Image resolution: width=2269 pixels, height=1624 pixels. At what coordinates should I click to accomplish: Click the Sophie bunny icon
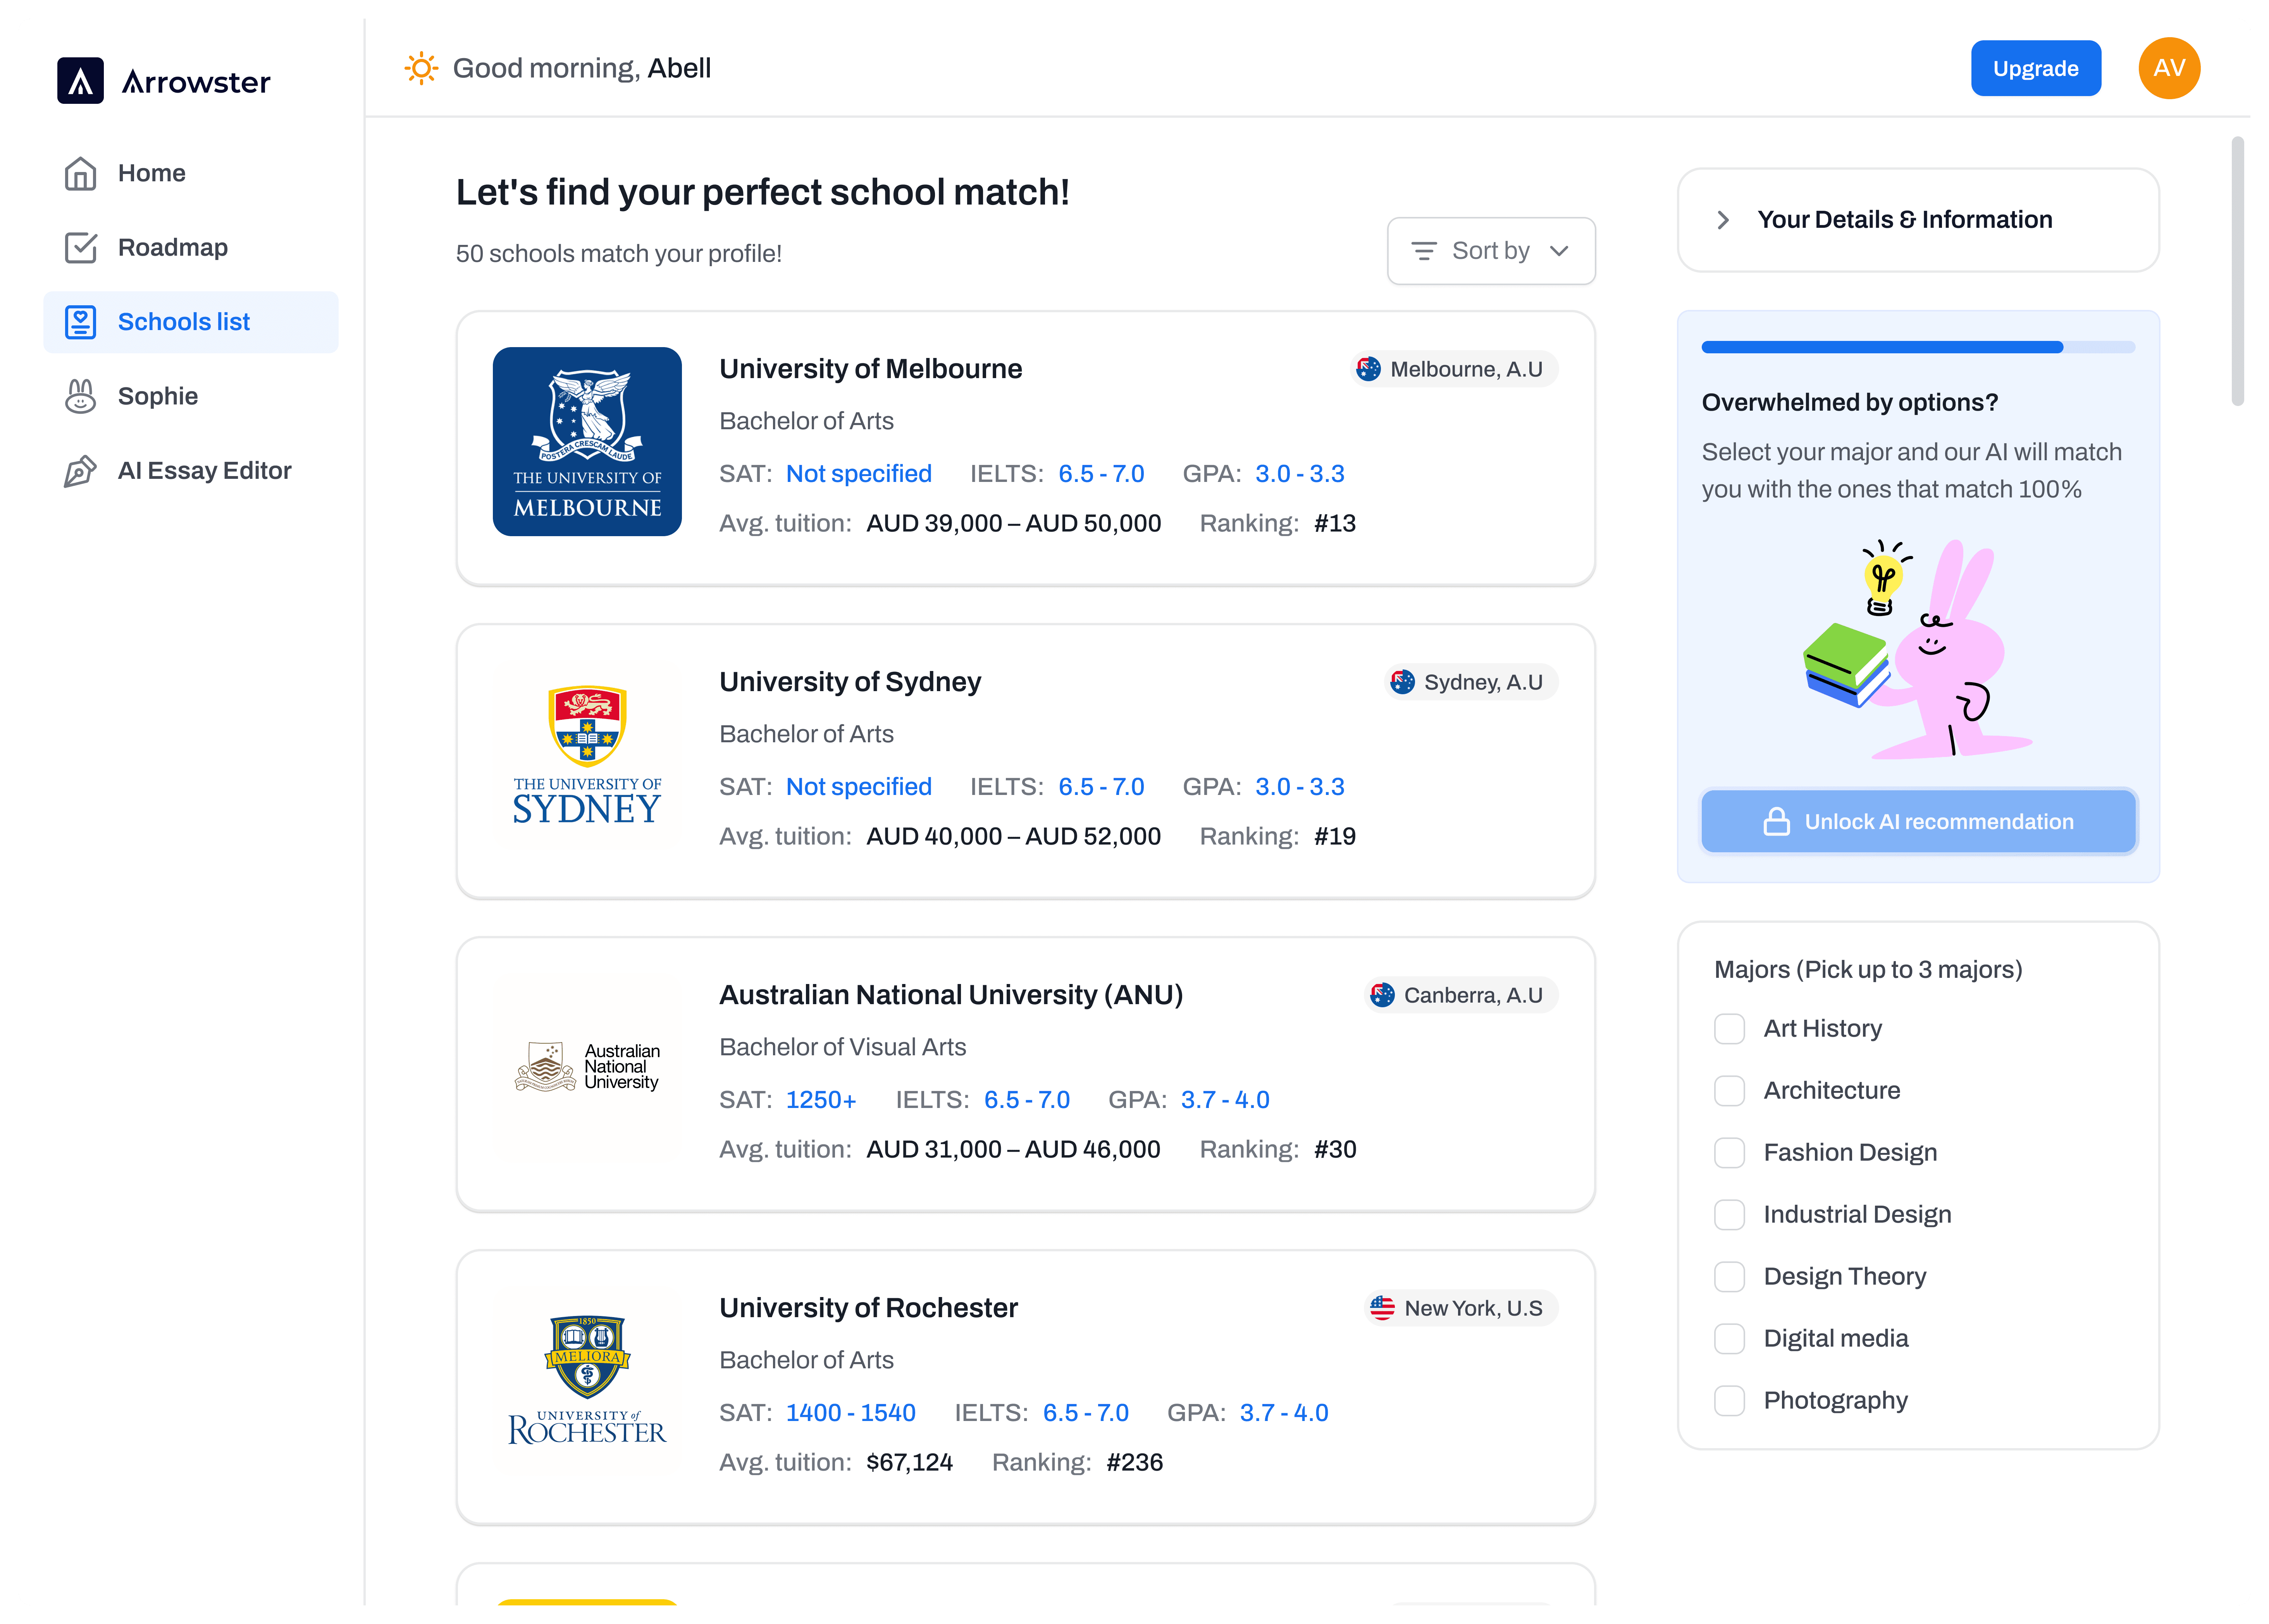coord(80,396)
